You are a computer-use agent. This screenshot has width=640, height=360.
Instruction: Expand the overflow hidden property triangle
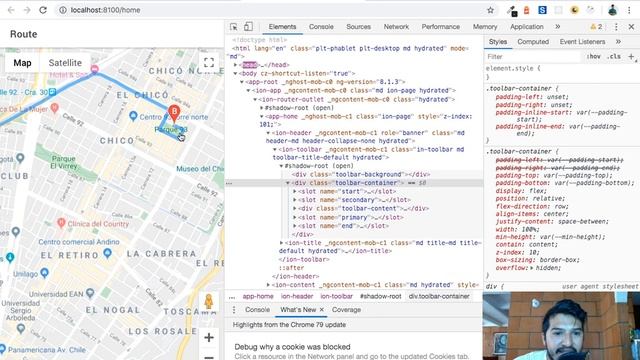click(532, 268)
